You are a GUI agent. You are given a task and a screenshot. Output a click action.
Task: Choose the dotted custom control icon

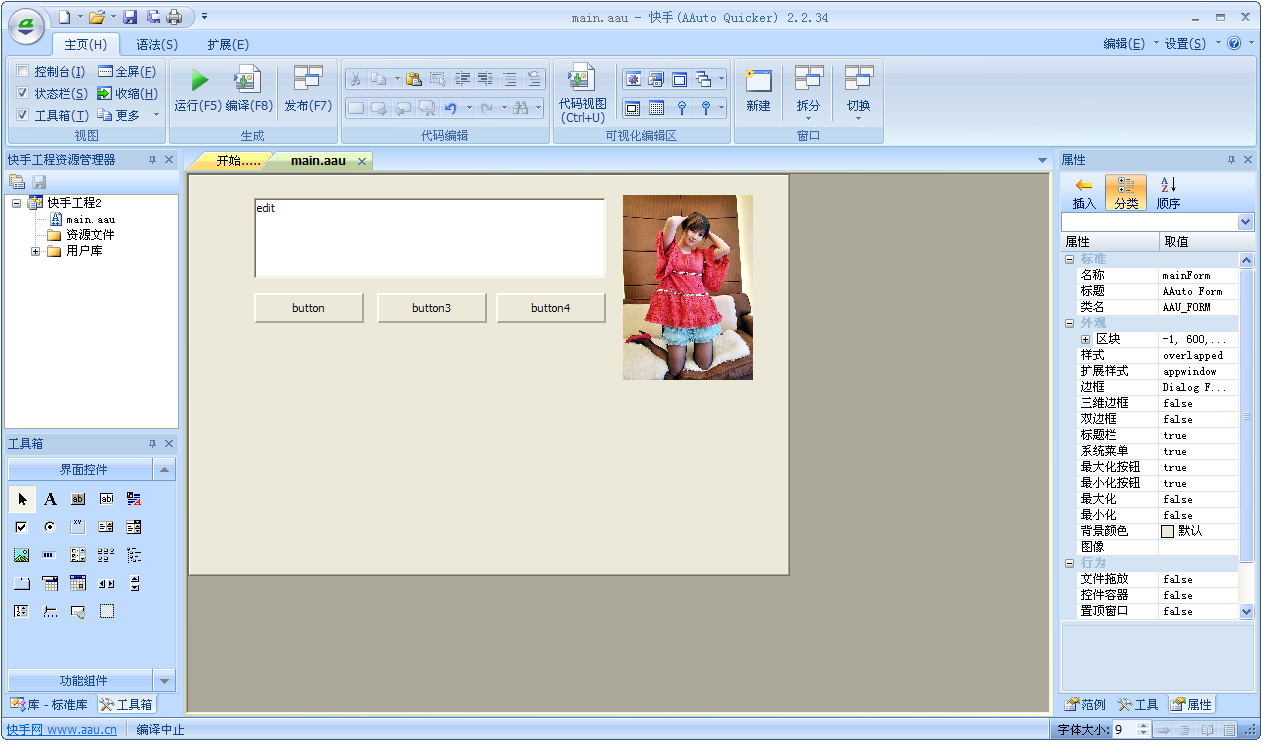pos(106,611)
